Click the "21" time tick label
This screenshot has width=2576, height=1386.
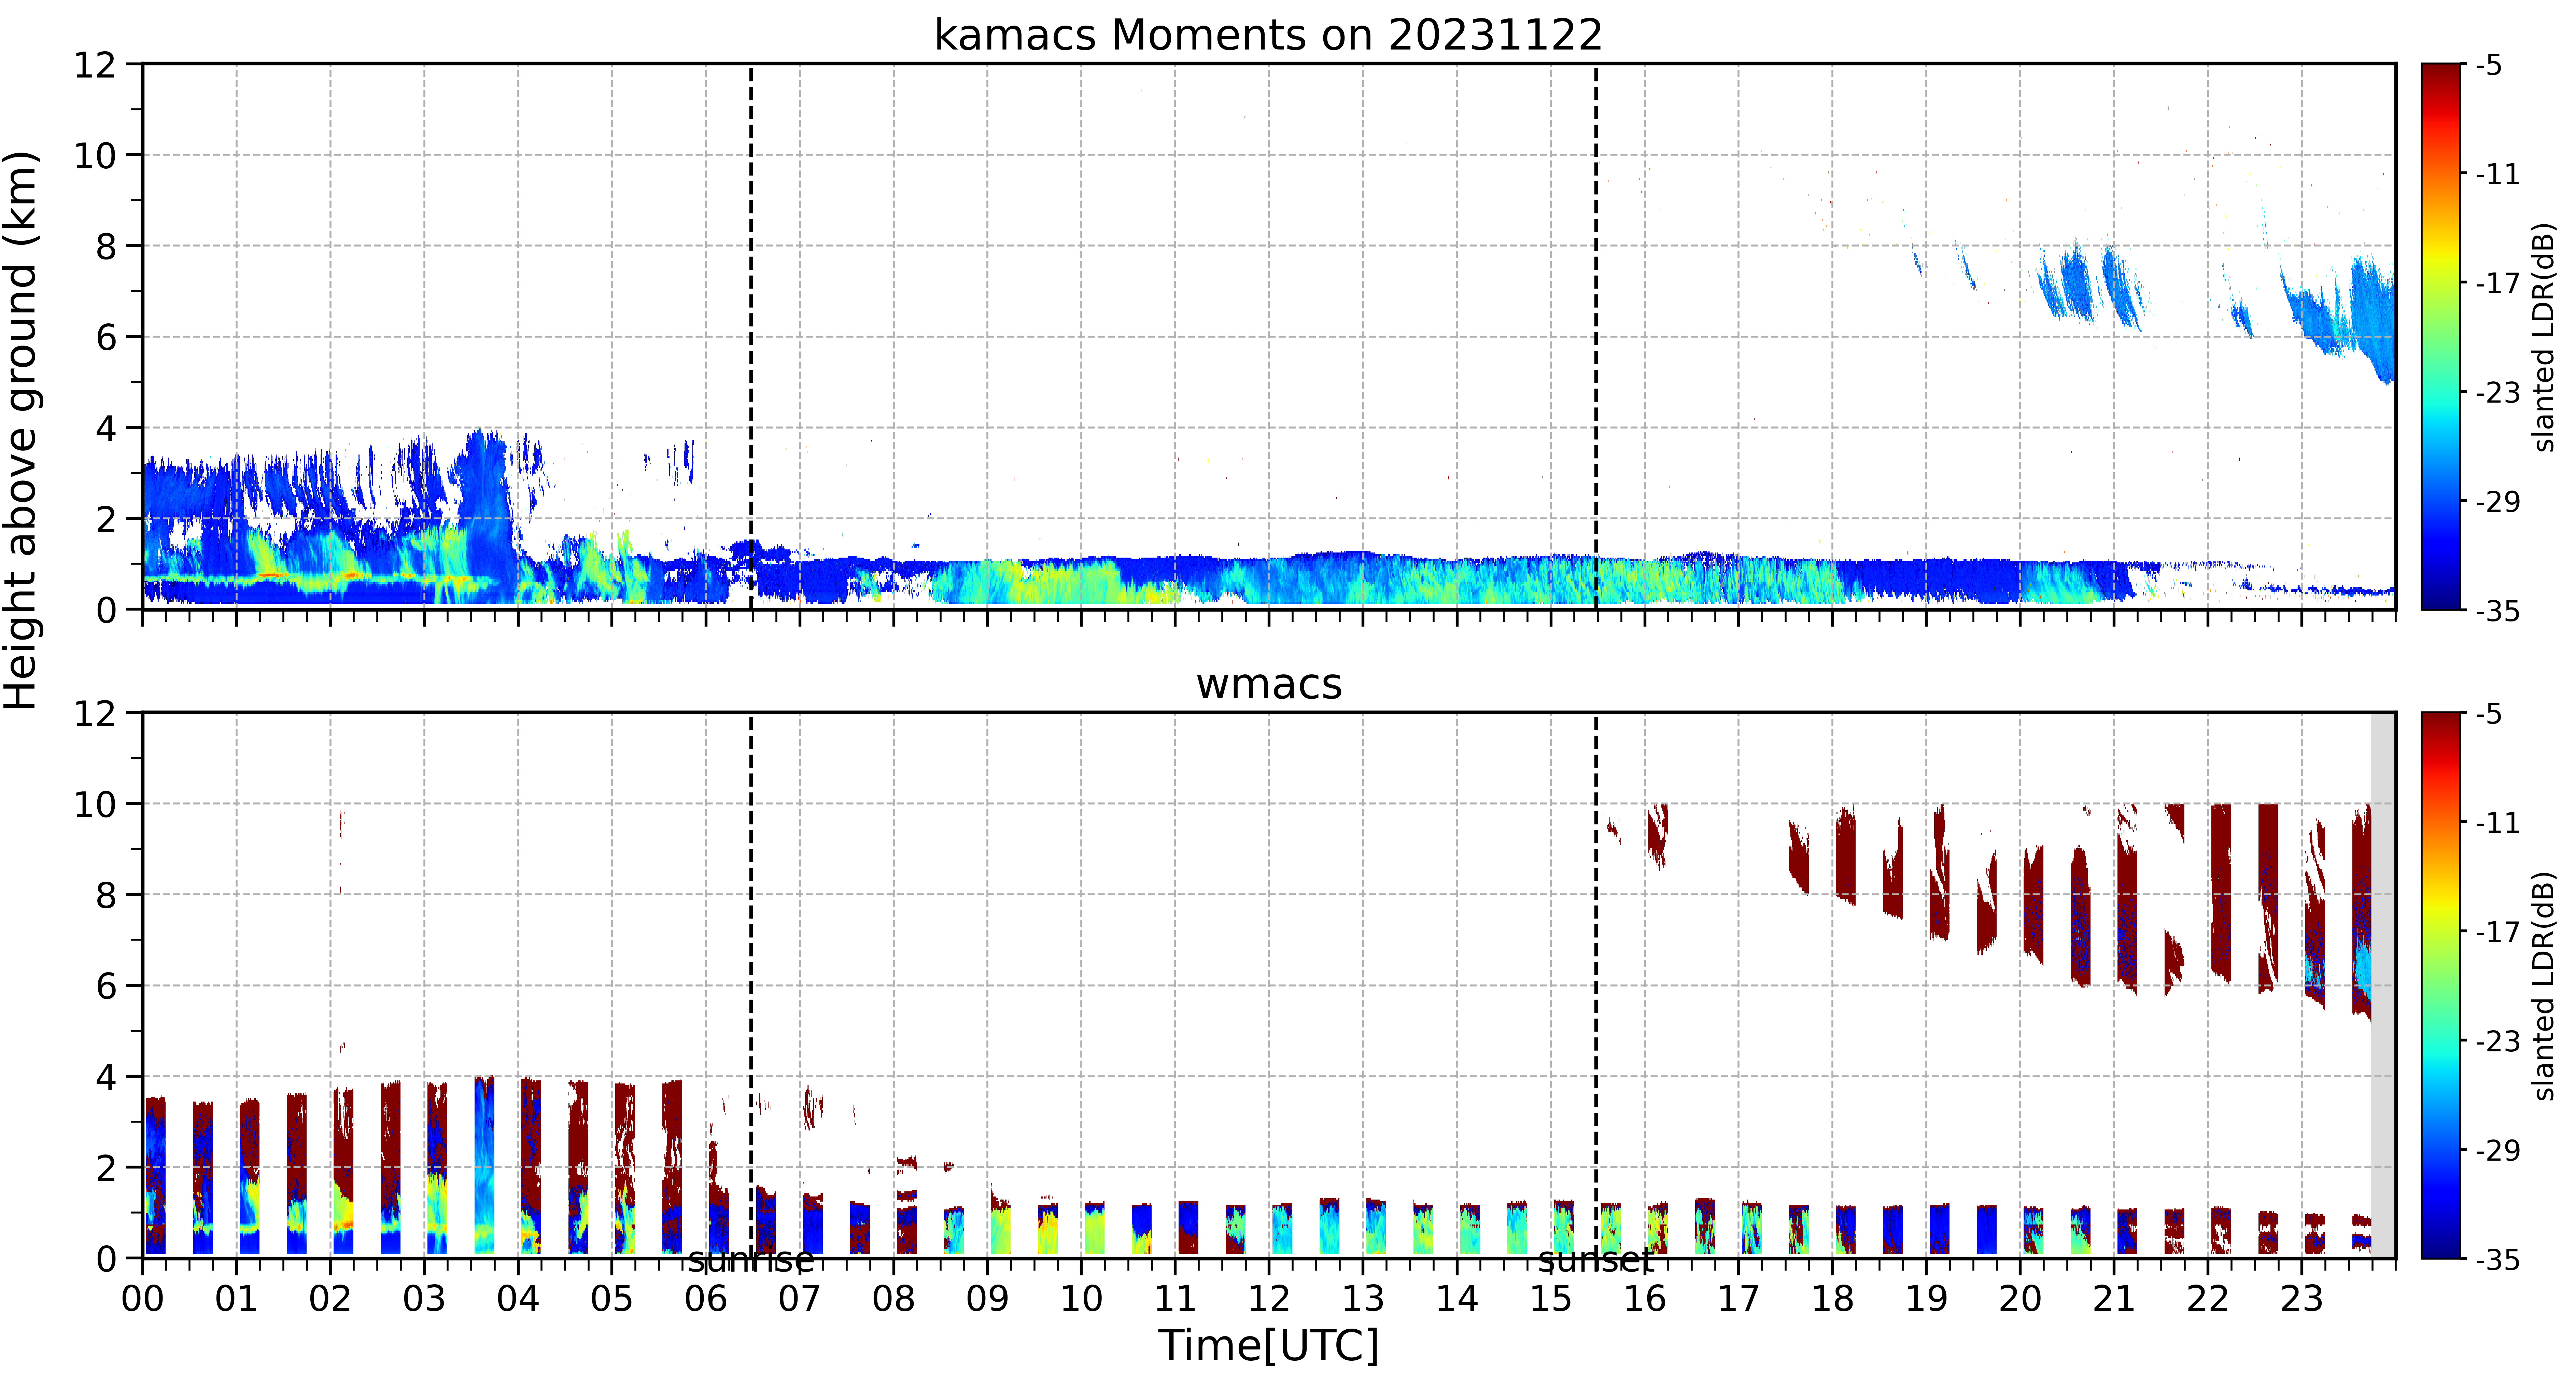click(x=2114, y=1299)
